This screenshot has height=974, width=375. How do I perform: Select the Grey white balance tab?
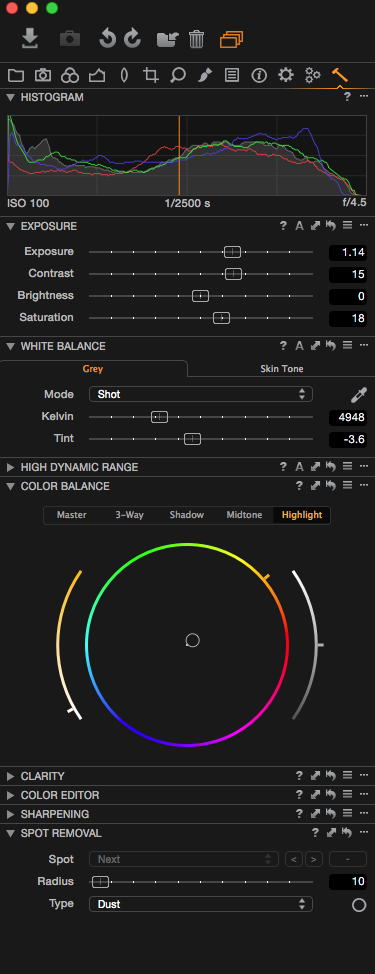point(93,368)
